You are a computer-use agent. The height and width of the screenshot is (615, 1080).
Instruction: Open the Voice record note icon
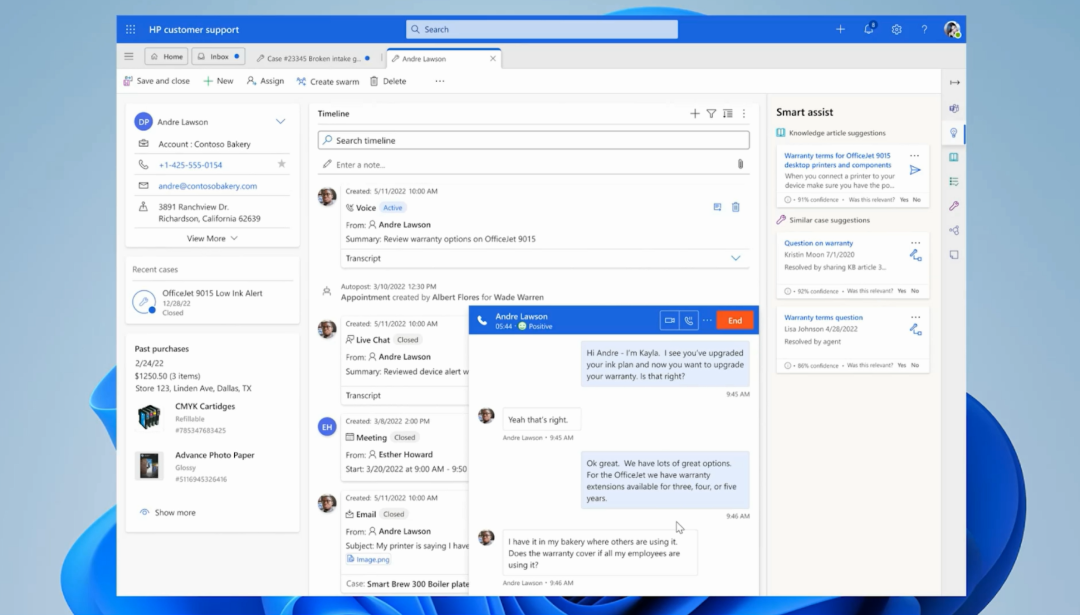click(x=717, y=207)
